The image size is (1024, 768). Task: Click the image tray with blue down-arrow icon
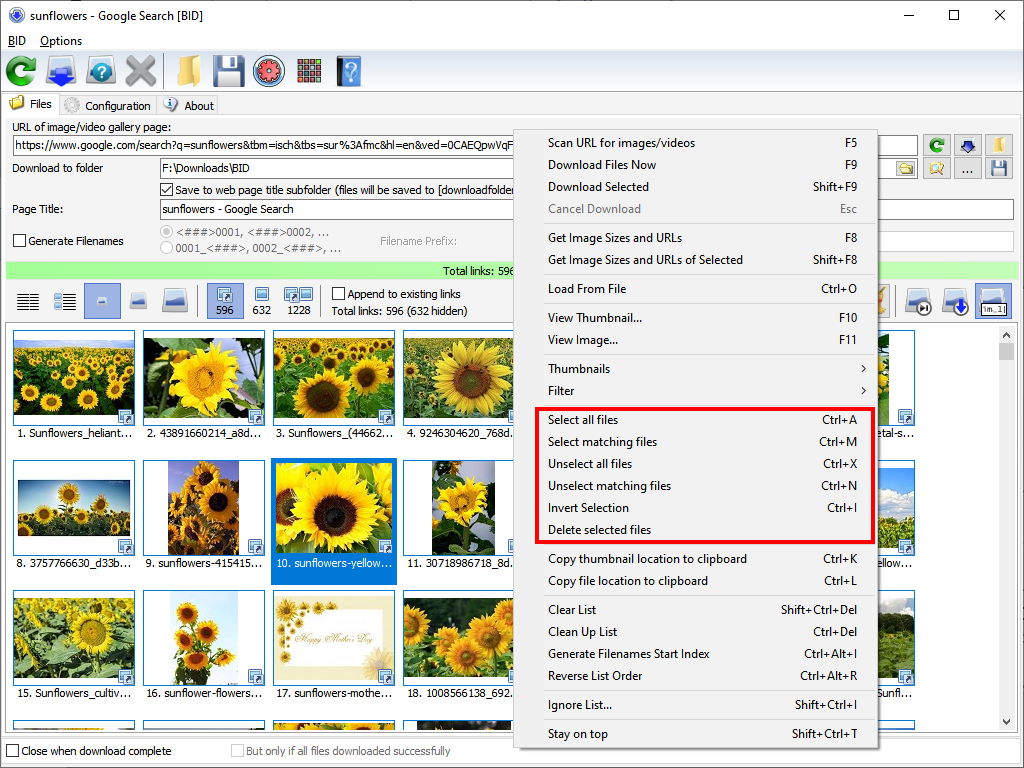coord(955,301)
